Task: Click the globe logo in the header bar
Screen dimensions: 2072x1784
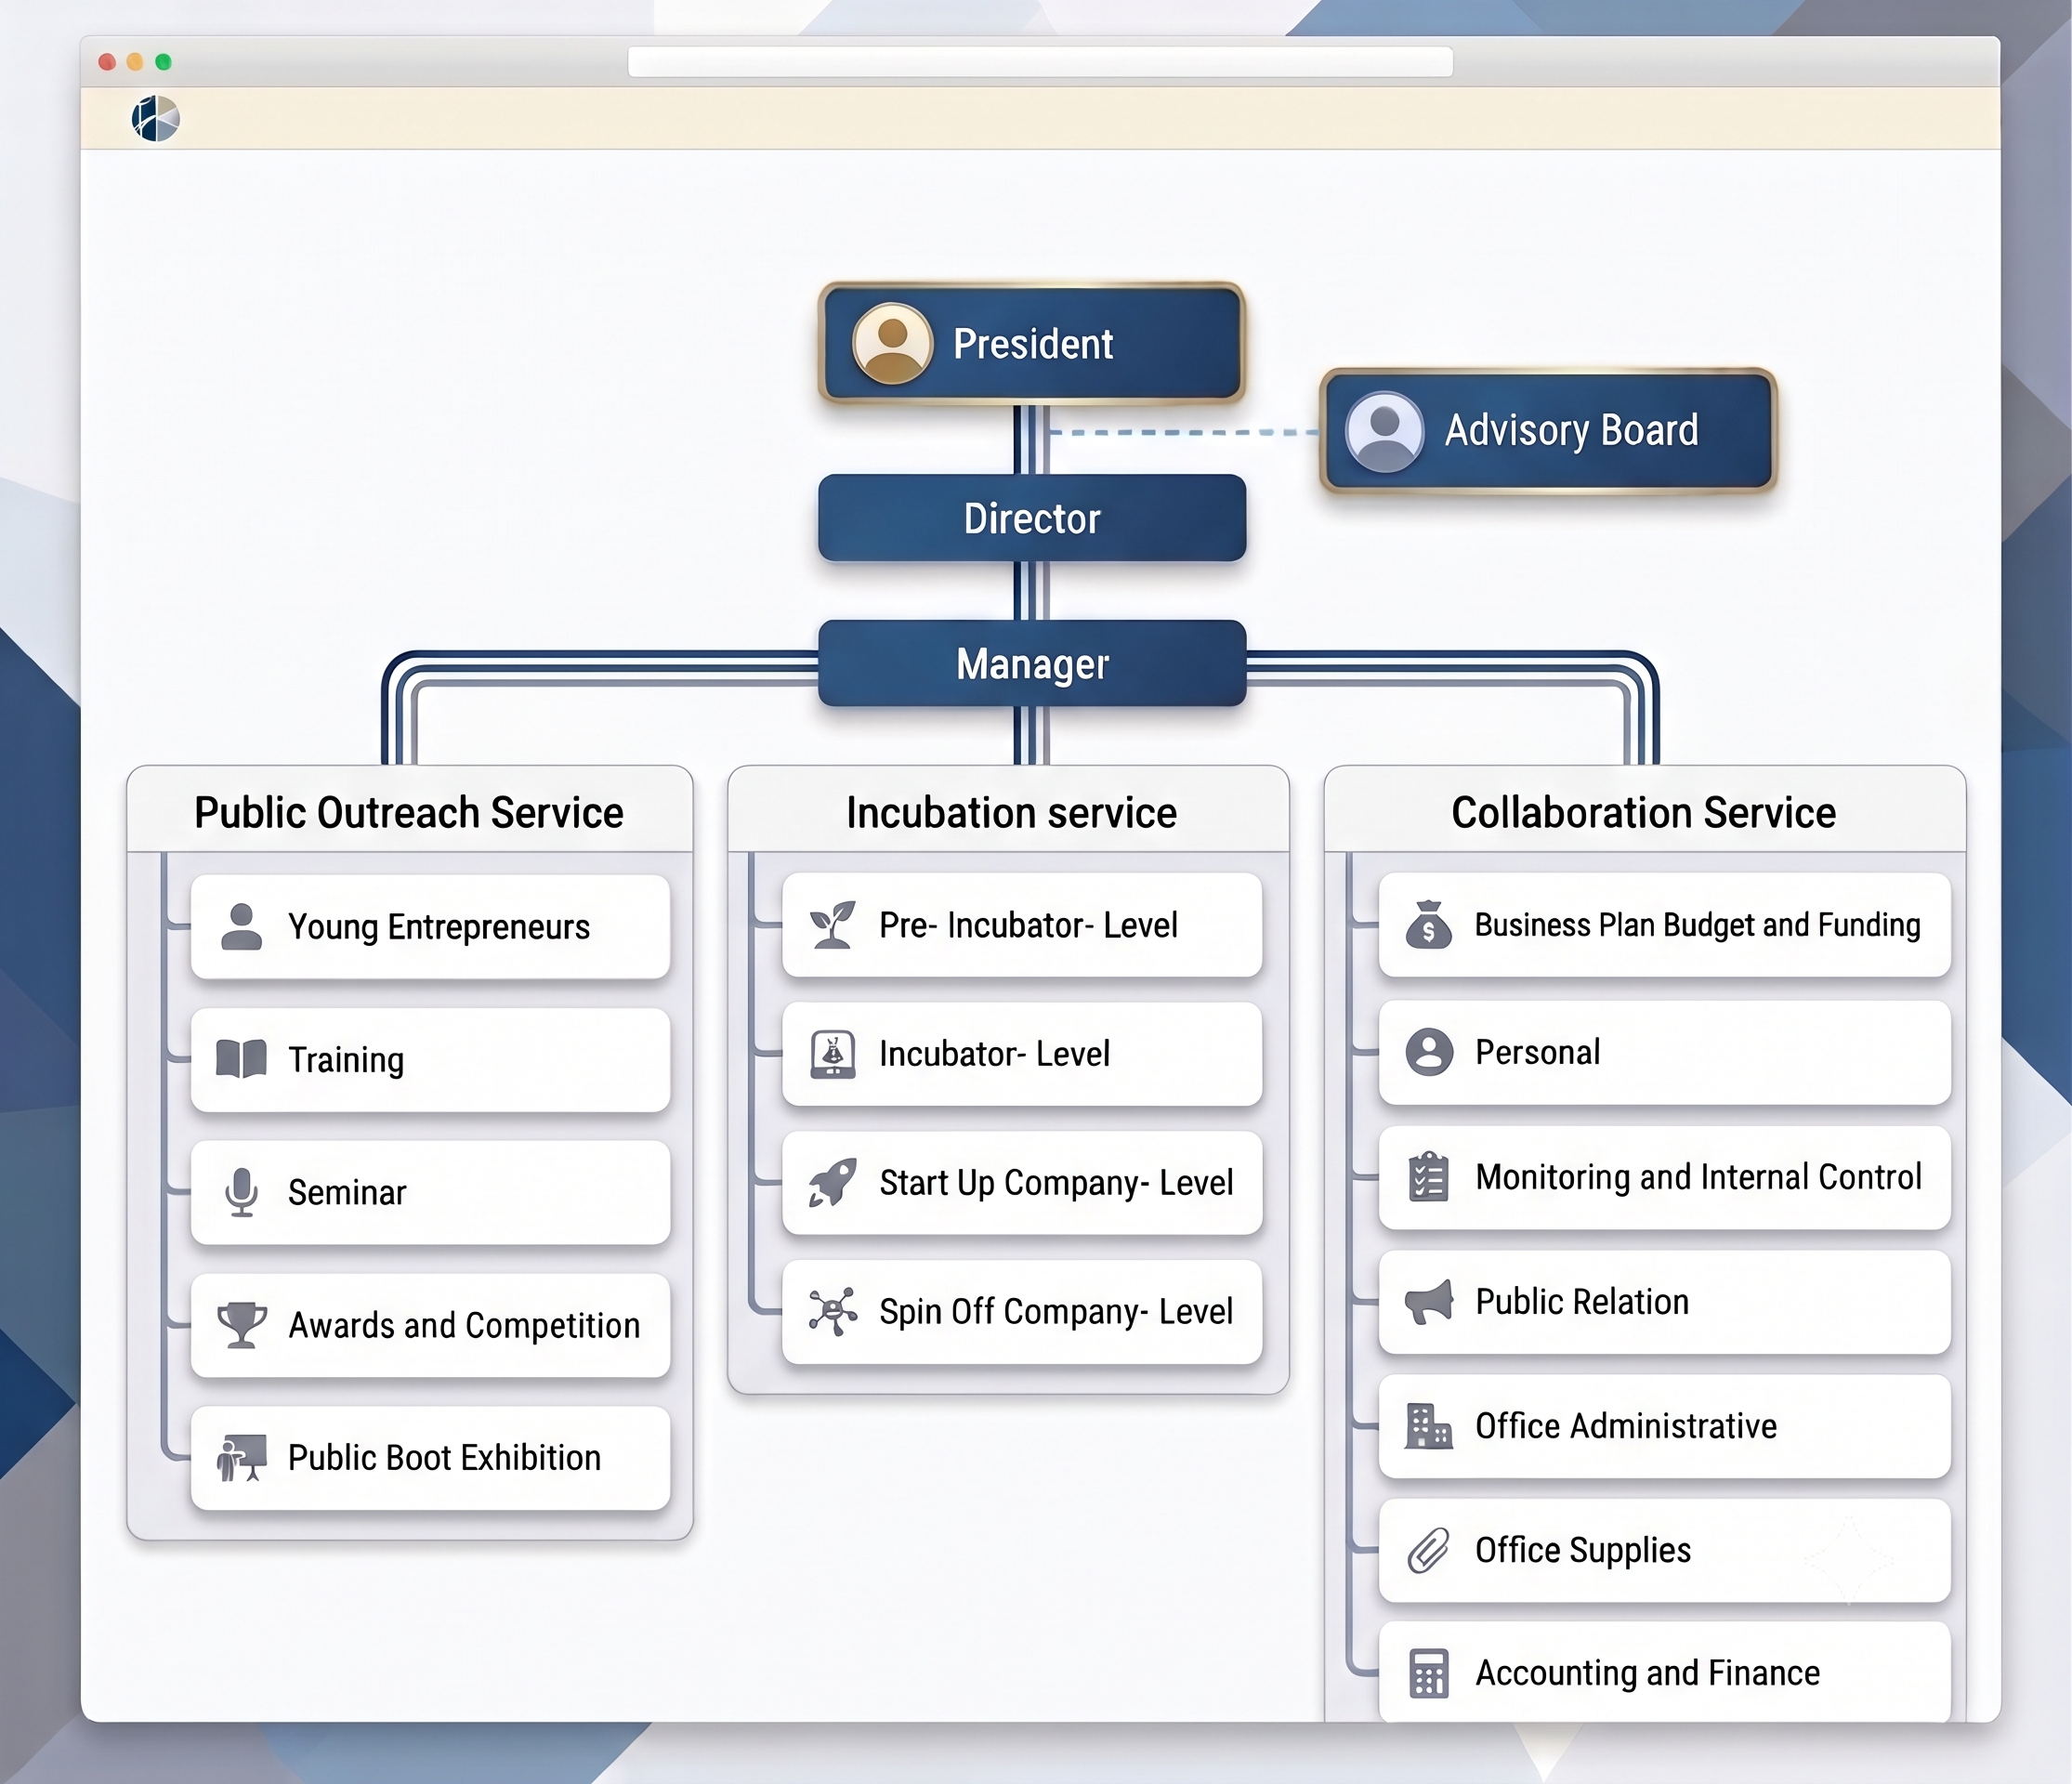Action: click(x=155, y=119)
